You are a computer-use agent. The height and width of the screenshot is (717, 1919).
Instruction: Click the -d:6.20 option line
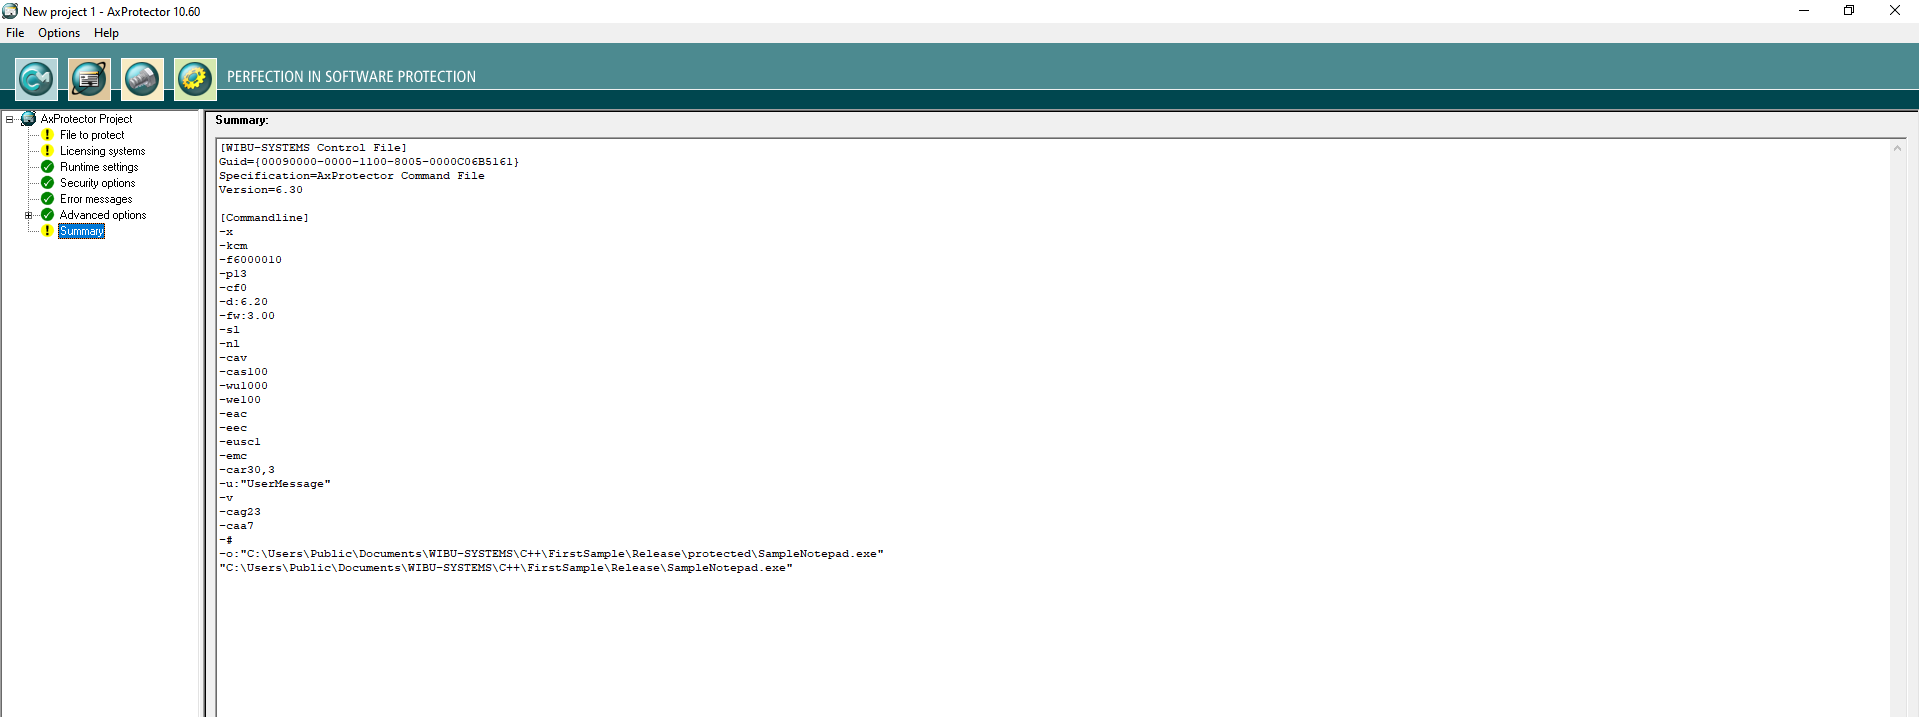[x=243, y=302]
